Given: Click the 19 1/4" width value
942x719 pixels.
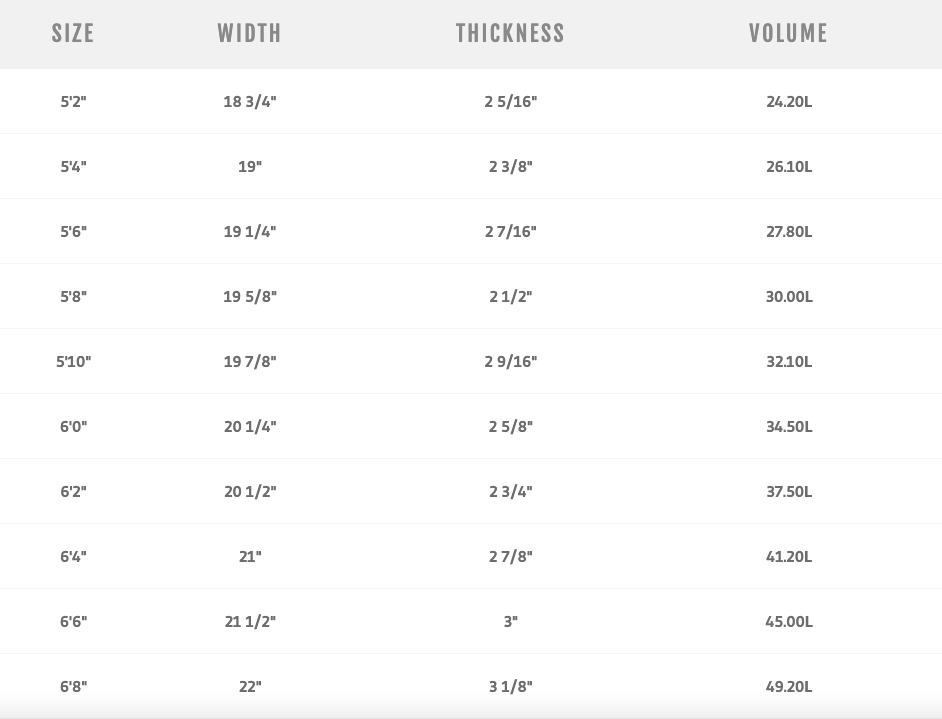Looking at the screenshot, I should click(x=250, y=231).
